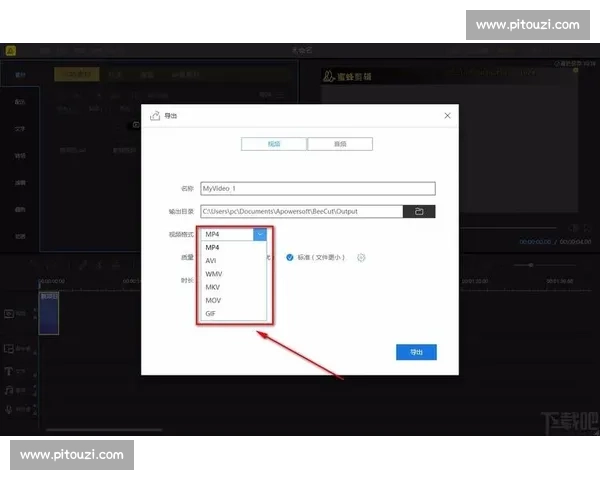Click the video track icon in timeline

(9, 314)
